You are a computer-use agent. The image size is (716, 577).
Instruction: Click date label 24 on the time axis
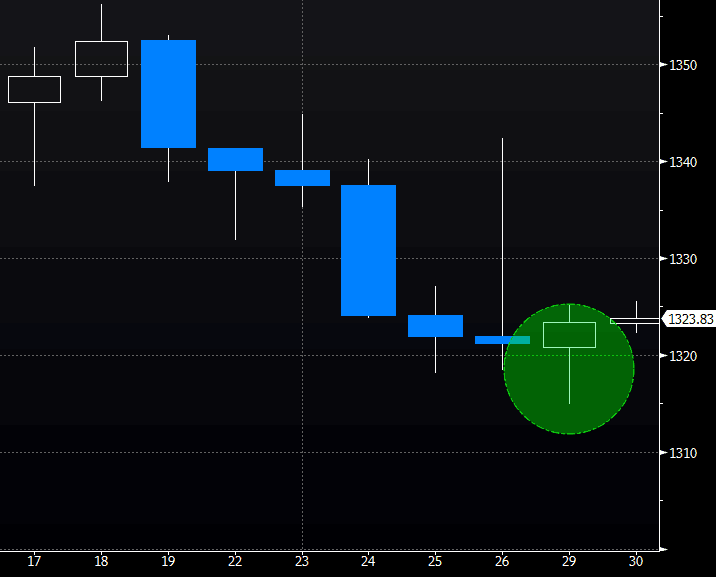pyautogui.click(x=368, y=561)
